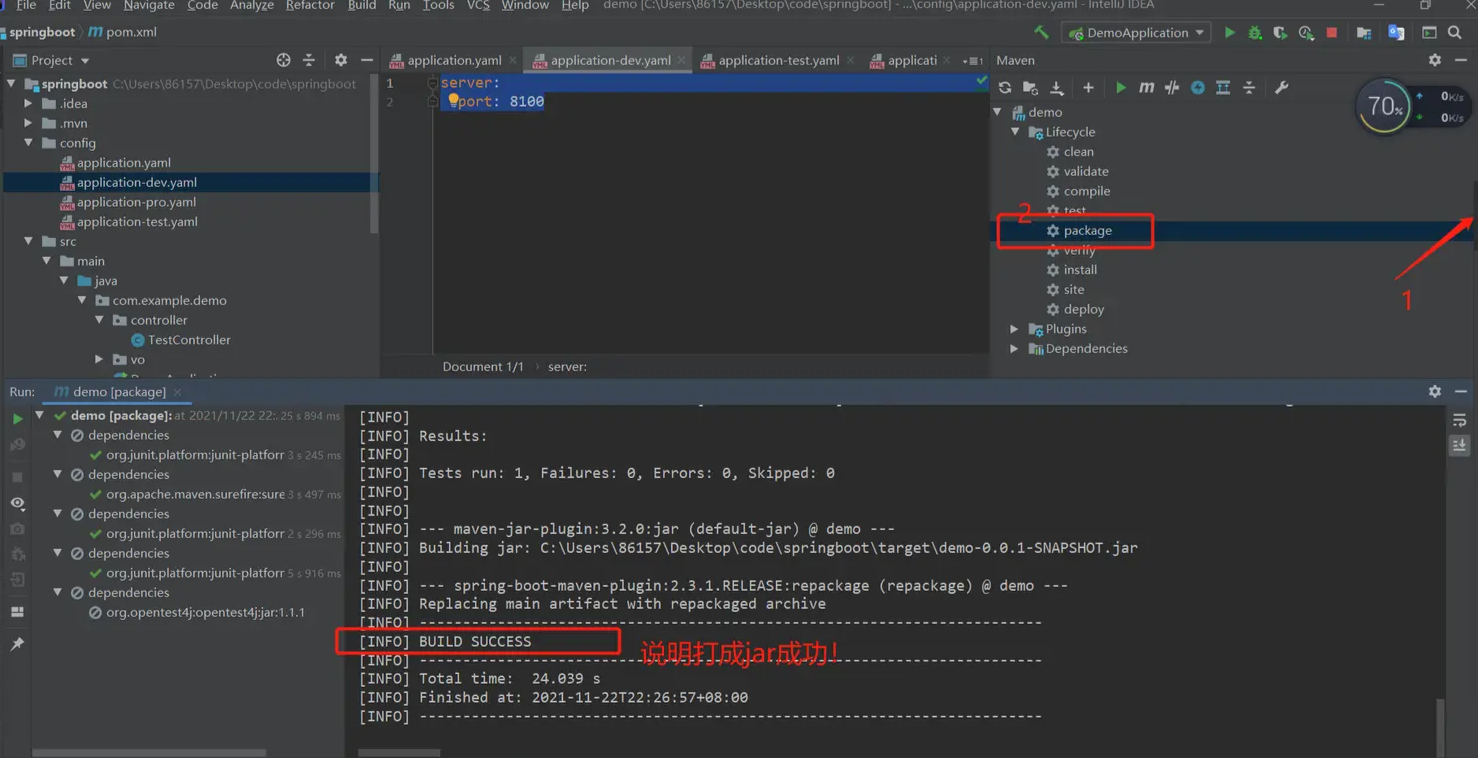Screen dimensions: 1478x758
Task: Switch to application.yaml editor tab
Action: [x=453, y=60]
